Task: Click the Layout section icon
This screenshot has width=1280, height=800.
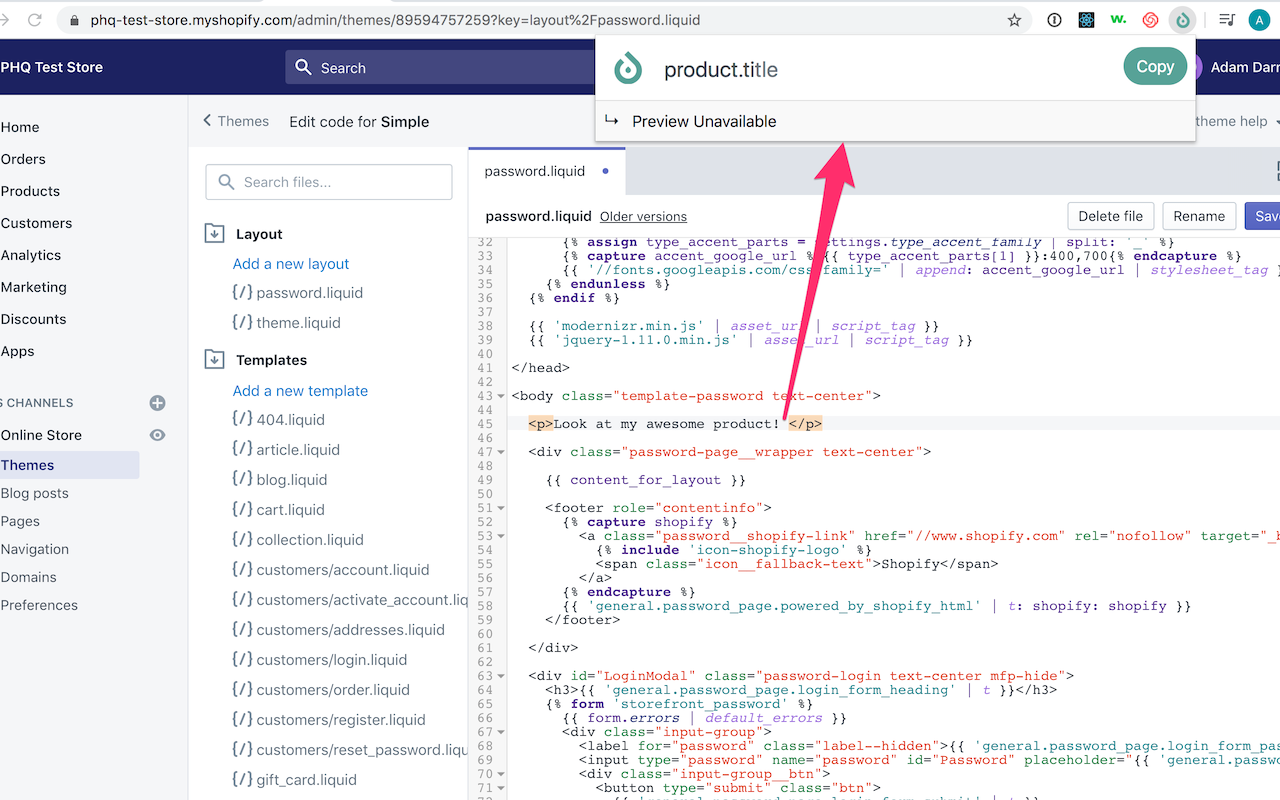Action: pos(213,233)
